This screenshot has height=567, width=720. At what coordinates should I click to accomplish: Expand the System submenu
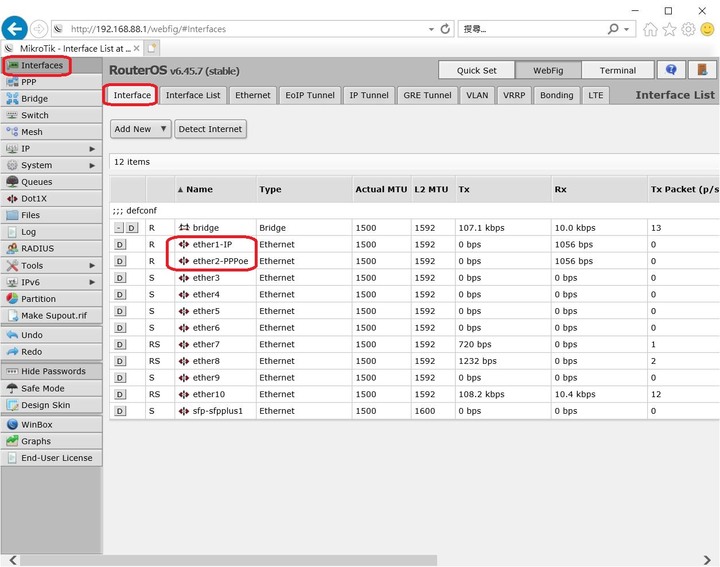coord(51,165)
